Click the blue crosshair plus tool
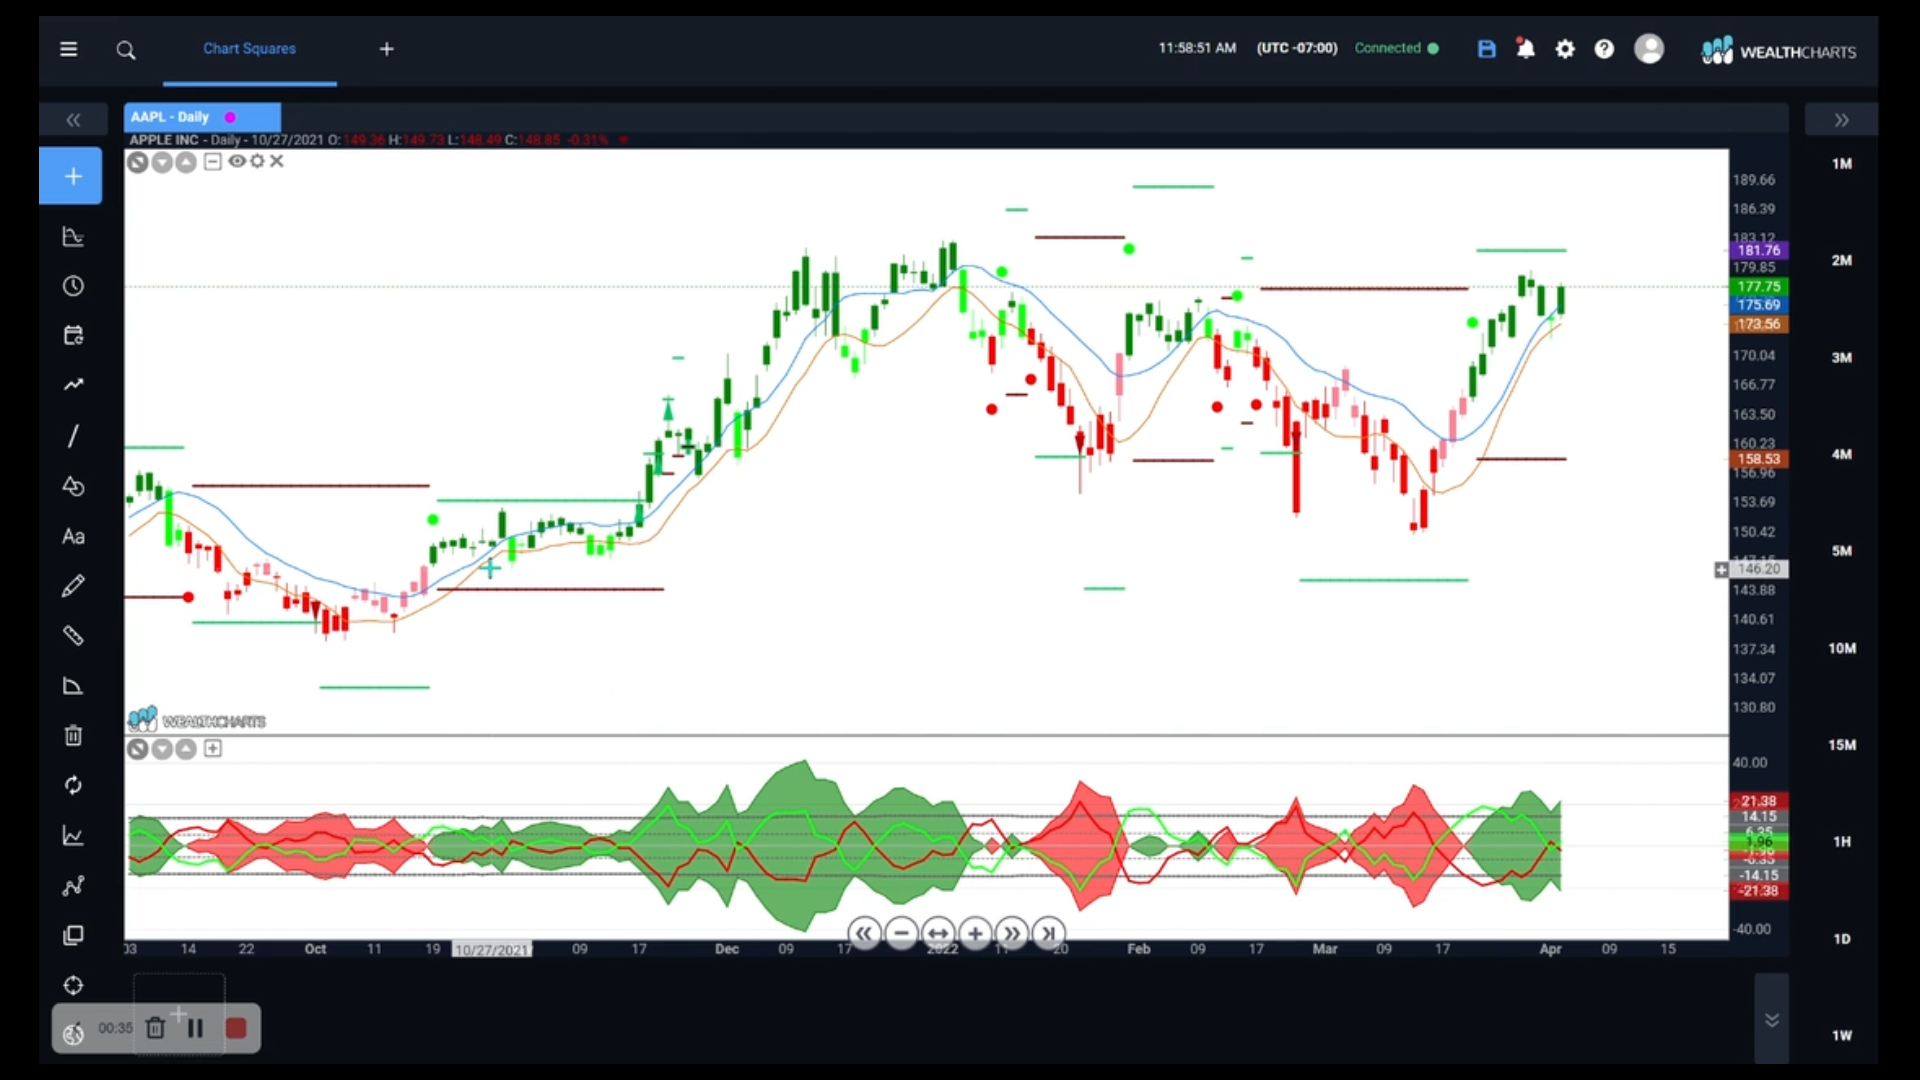The height and width of the screenshot is (1080, 1920). (71, 177)
